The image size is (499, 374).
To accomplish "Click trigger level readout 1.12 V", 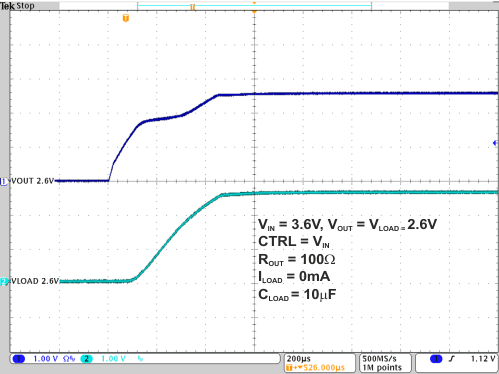I will [483, 359].
